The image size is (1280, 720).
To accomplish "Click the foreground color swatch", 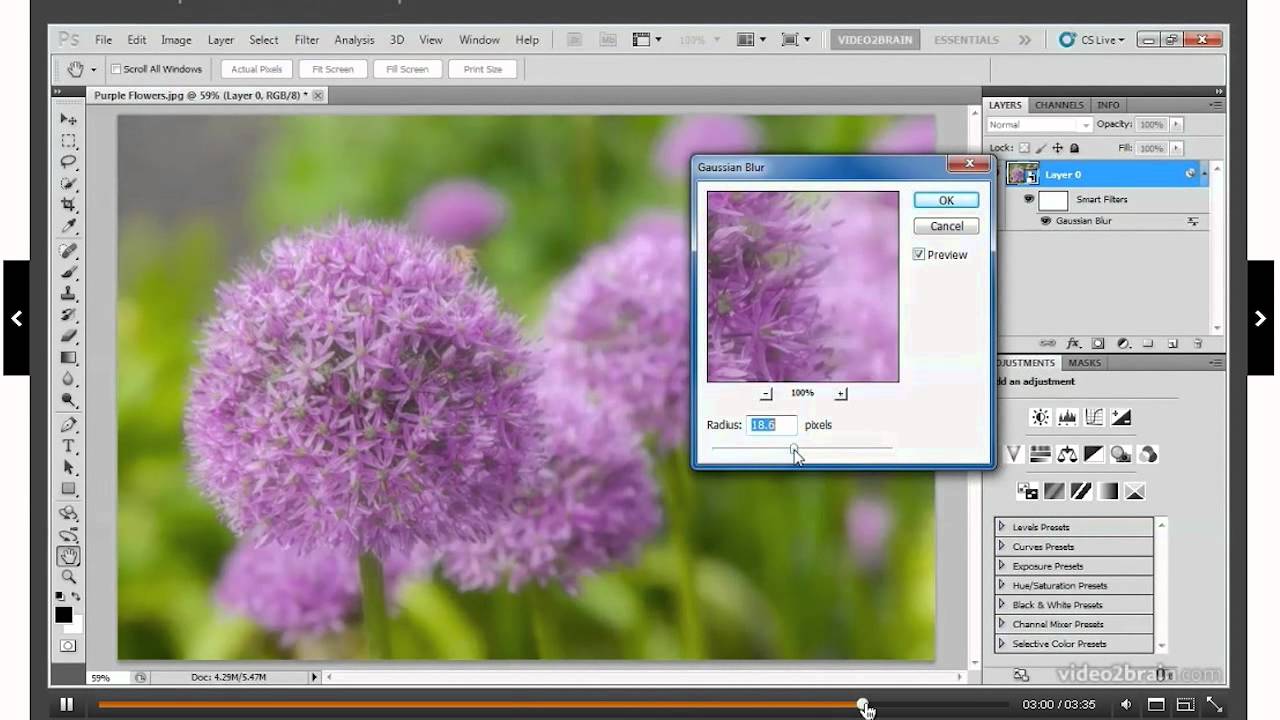I will point(64,615).
